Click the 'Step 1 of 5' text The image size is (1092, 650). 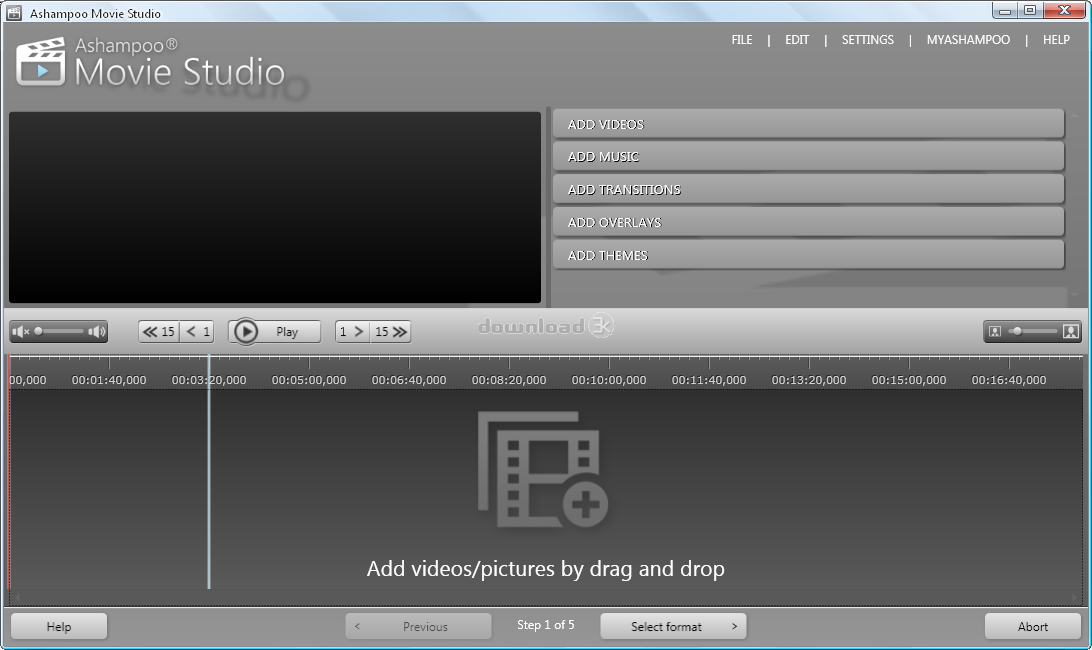click(545, 625)
